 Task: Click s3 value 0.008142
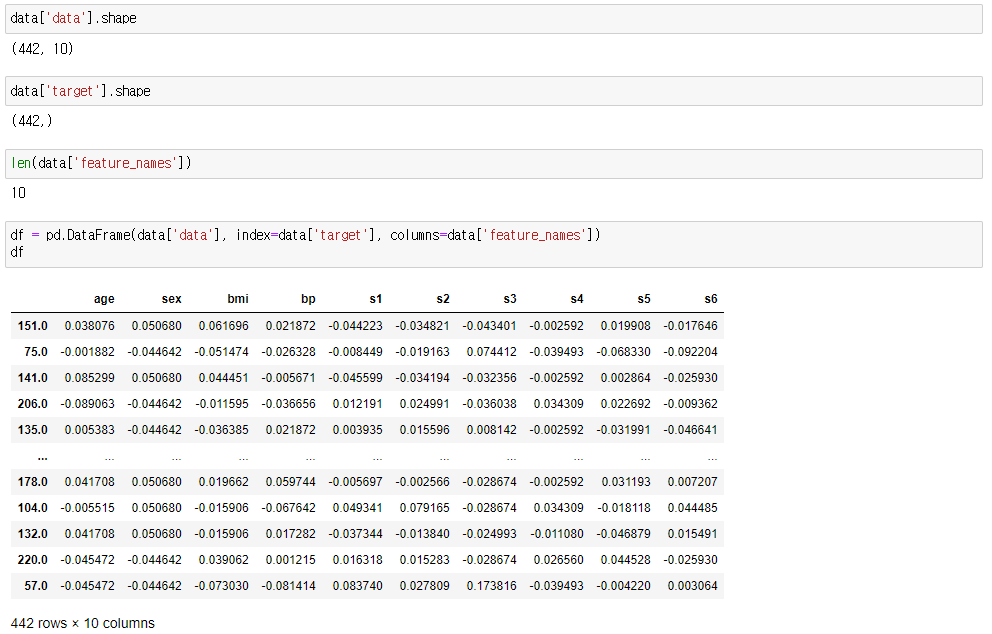[x=492, y=430]
